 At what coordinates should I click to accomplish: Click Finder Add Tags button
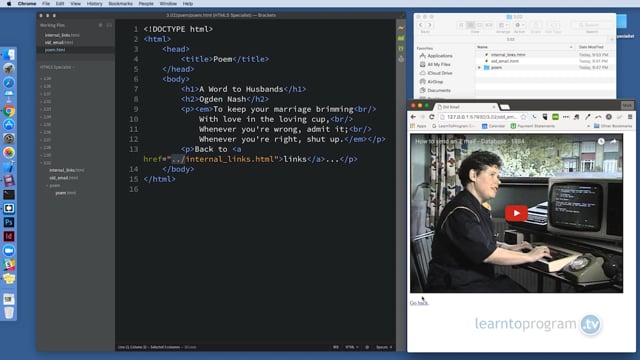click(553, 25)
